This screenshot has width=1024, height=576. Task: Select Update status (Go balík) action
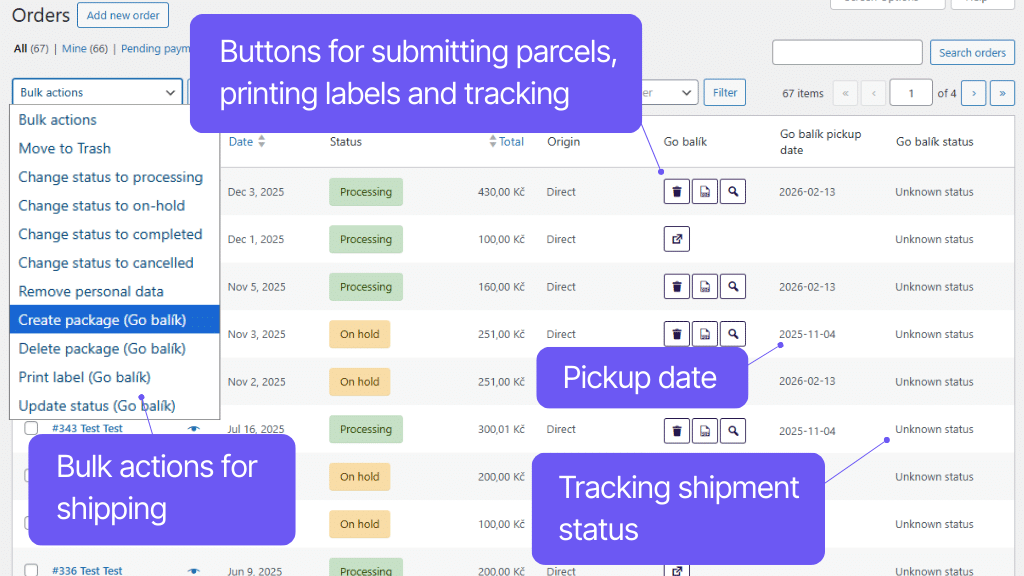[114, 406]
